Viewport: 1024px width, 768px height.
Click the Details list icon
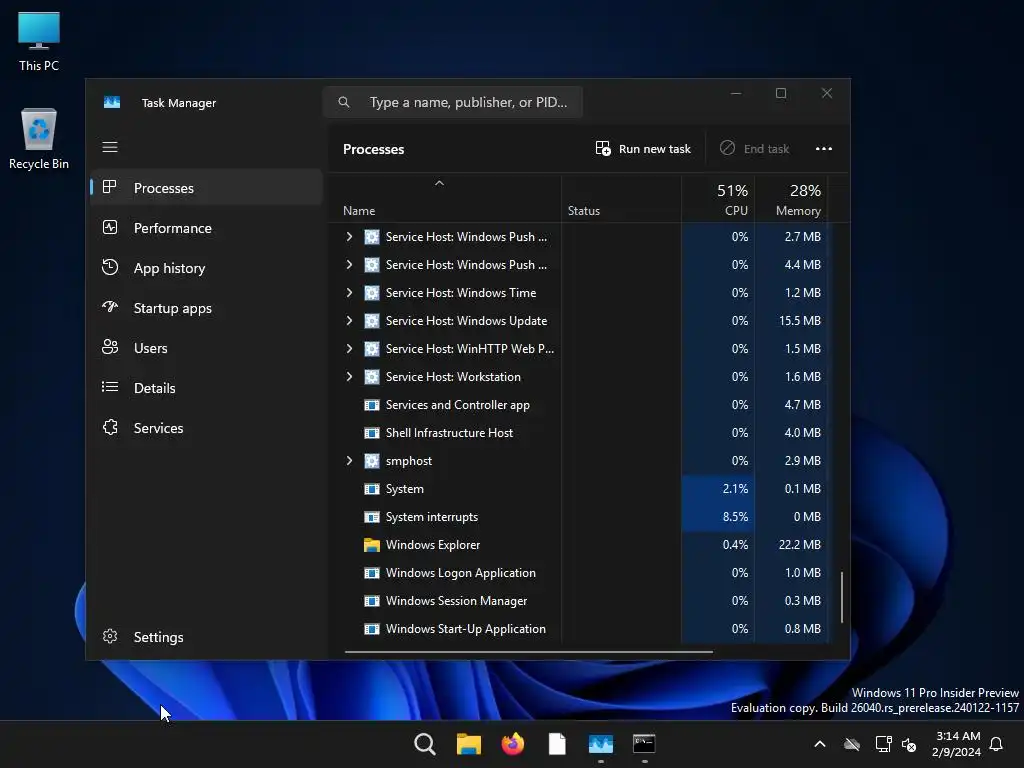click(x=110, y=387)
